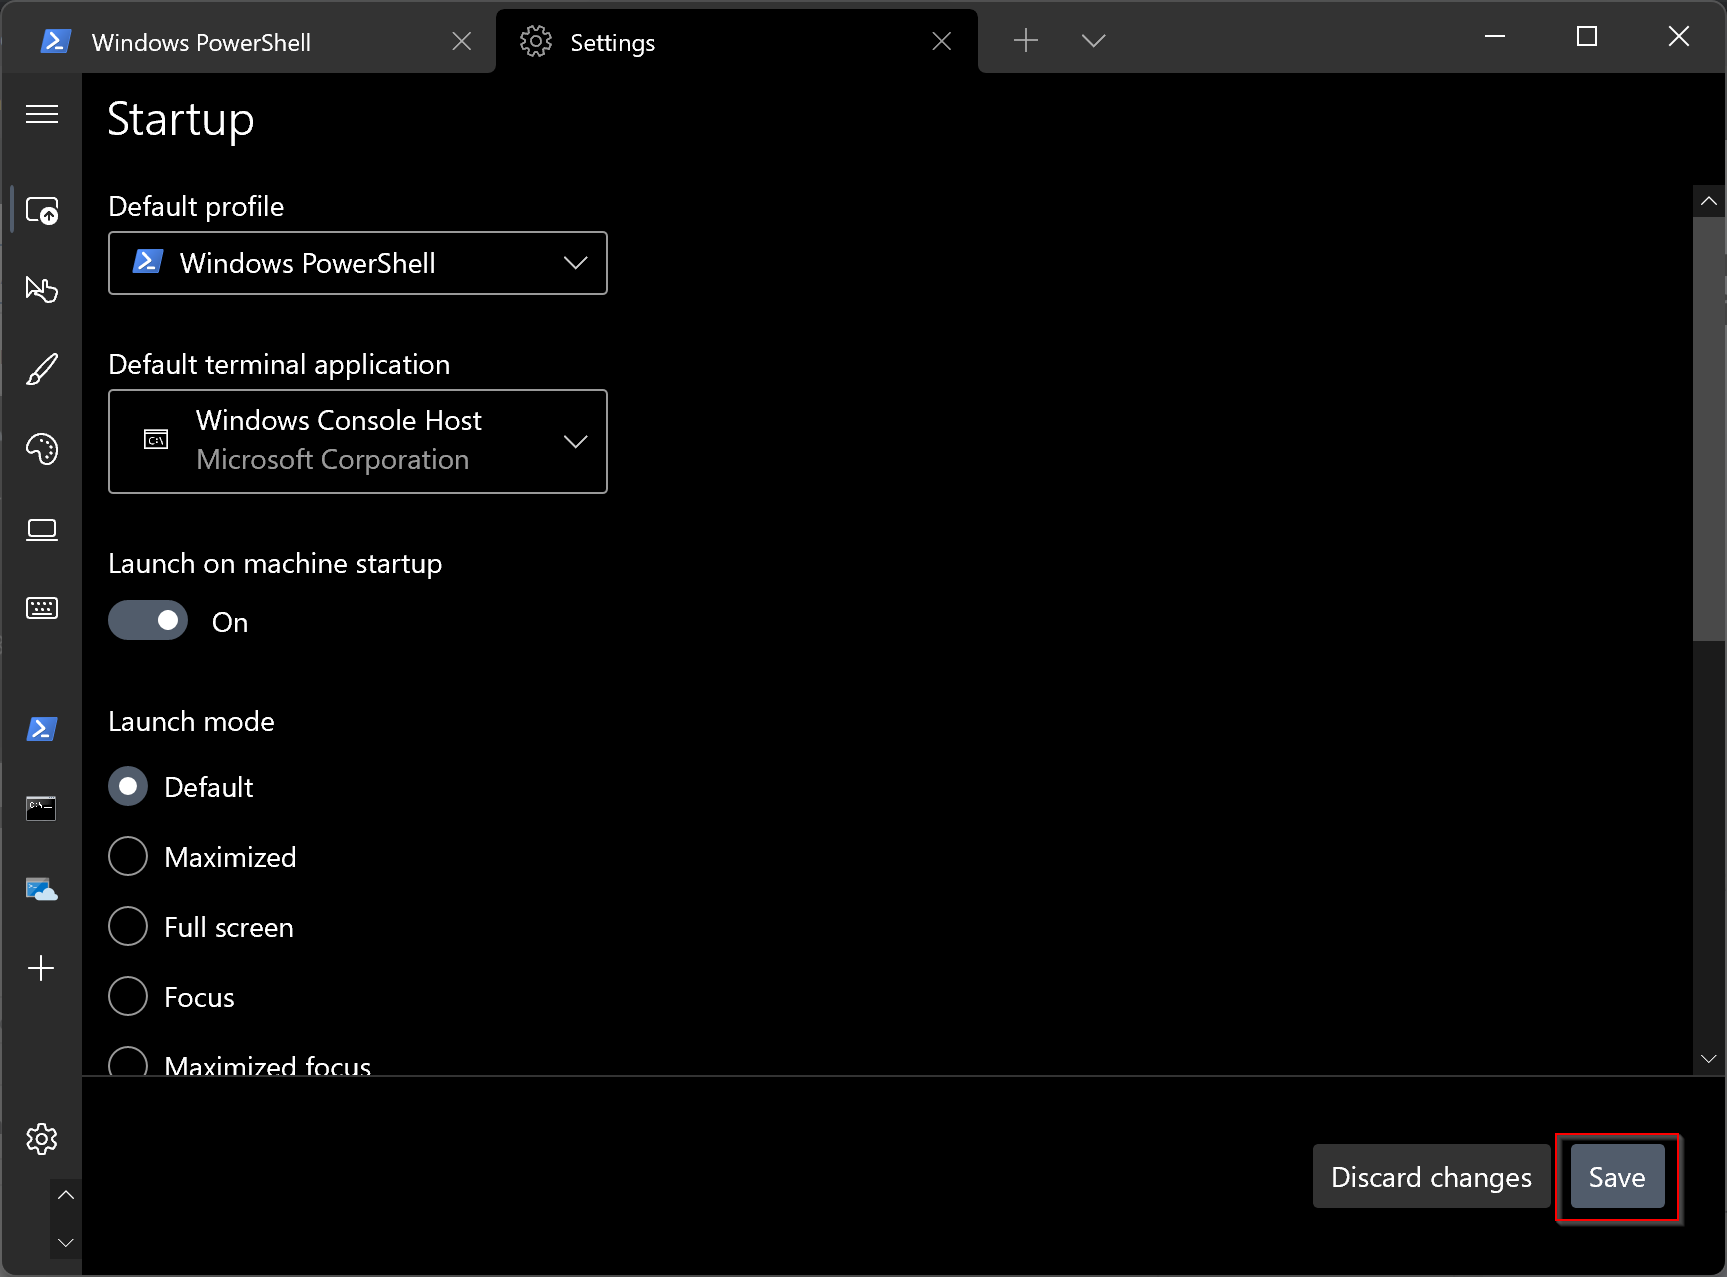This screenshot has height=1277, width=1727.
Task: Close the Windows Terminal window
Action: [1679, 37]
